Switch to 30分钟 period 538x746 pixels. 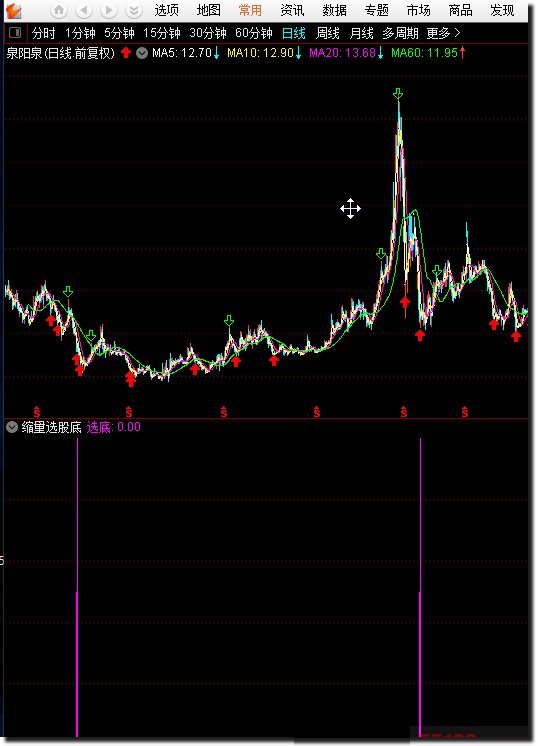pos(208,33)
